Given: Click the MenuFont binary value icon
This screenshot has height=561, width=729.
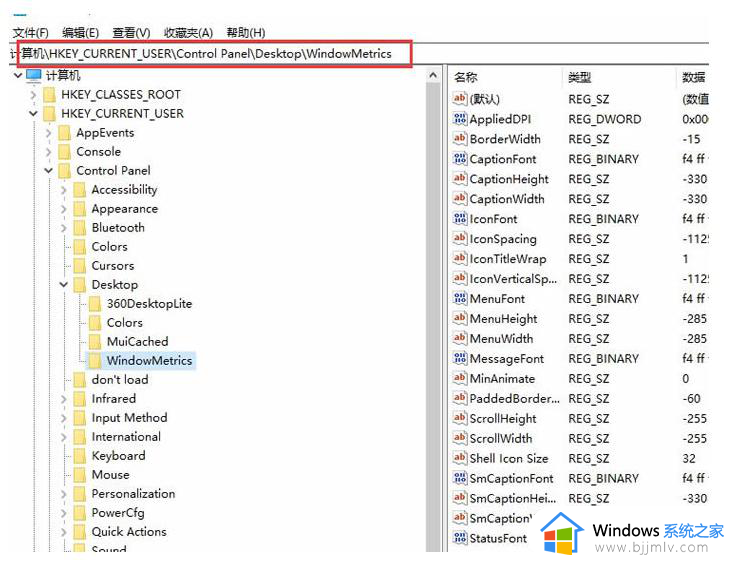Looking at the screenshot, I should click(x=460, y=298).
